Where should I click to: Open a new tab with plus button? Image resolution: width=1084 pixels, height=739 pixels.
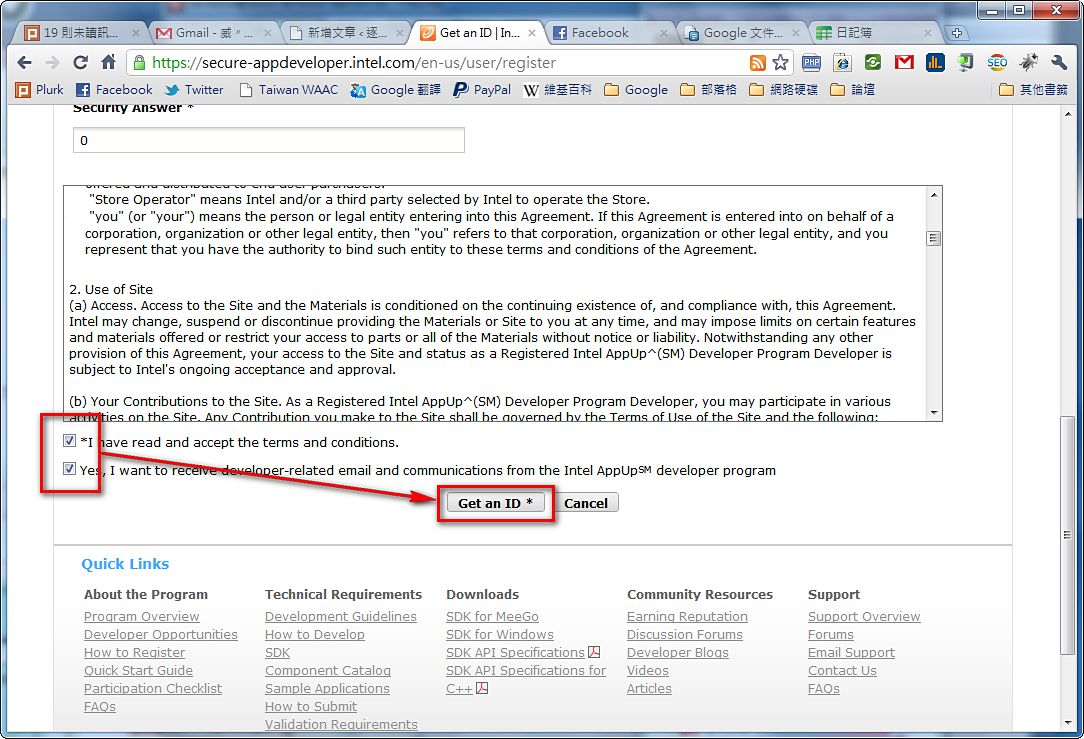[957, 33]
